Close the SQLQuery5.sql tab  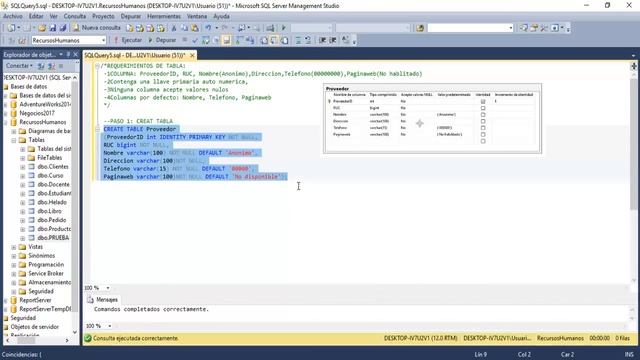click(x=192, y=55)
